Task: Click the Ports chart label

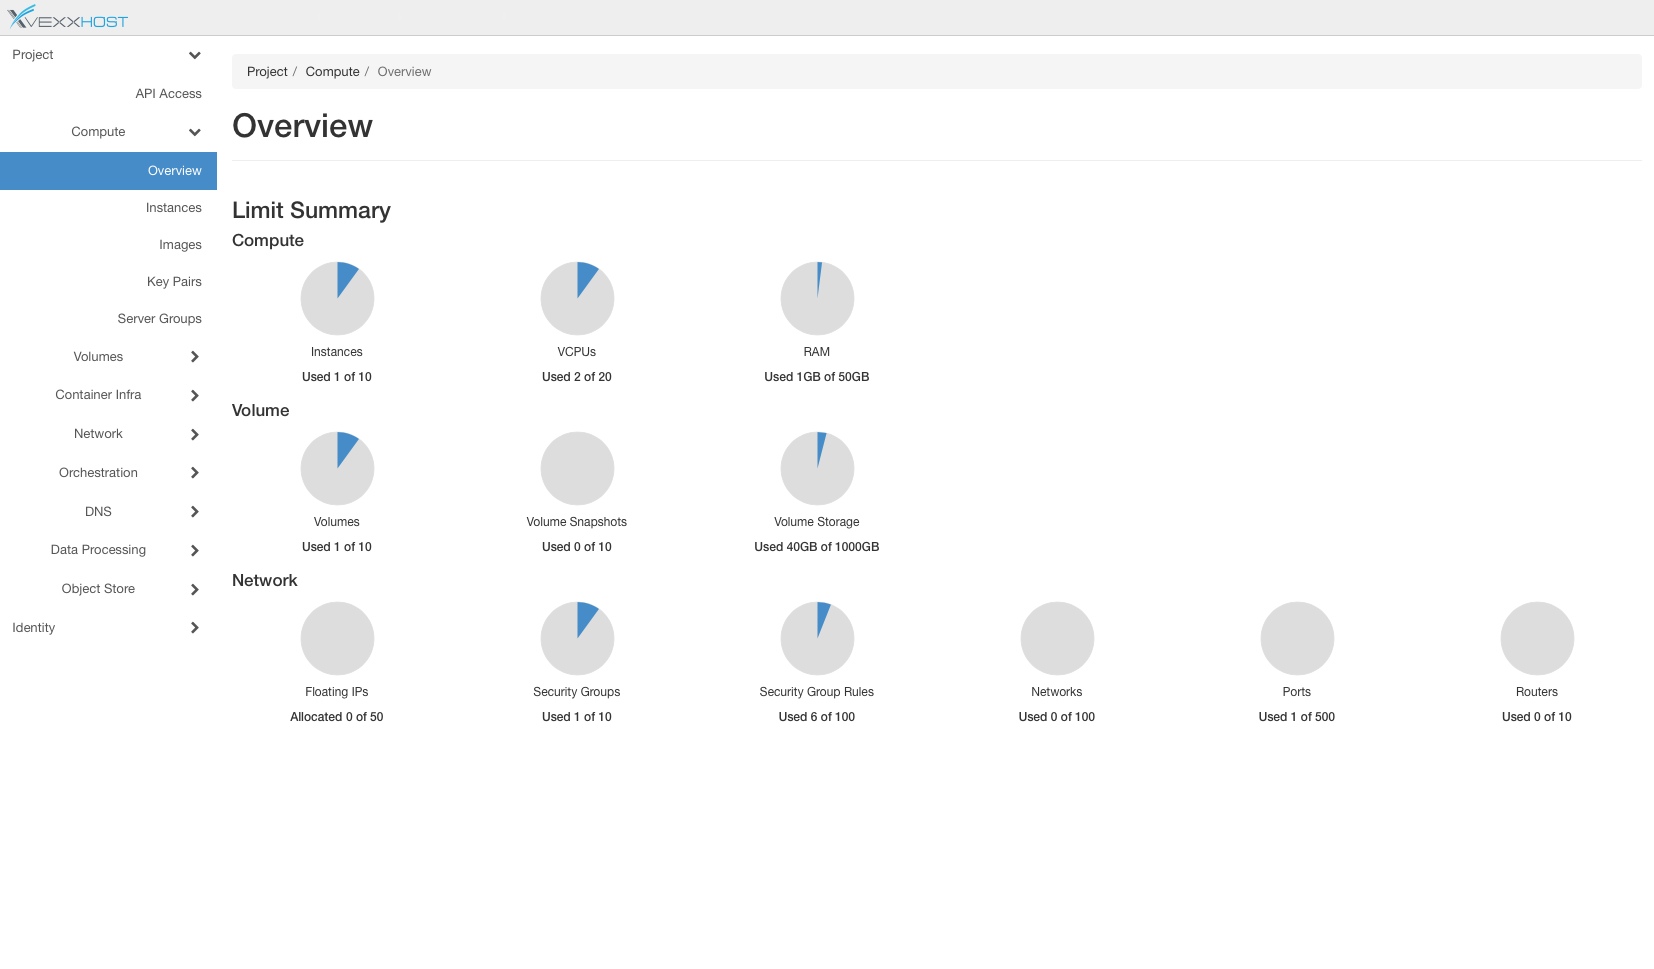Action: click(x=1297, y=692)
